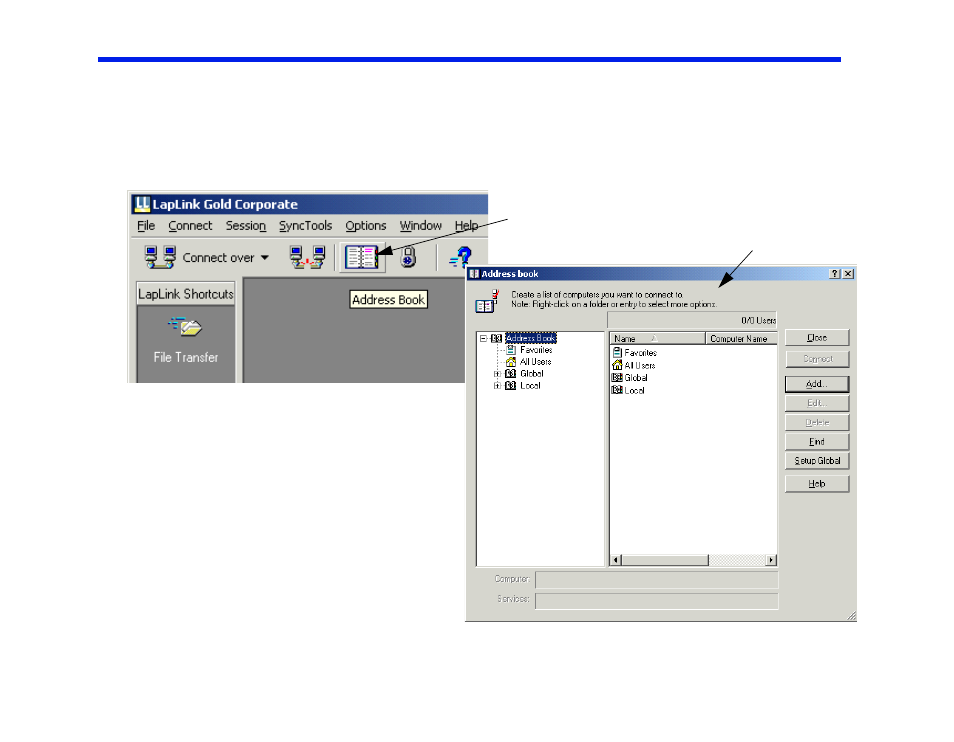The height and width of the screenshot is (742, 954).
Task: Open the Options menu
Action: pos(366,226)
